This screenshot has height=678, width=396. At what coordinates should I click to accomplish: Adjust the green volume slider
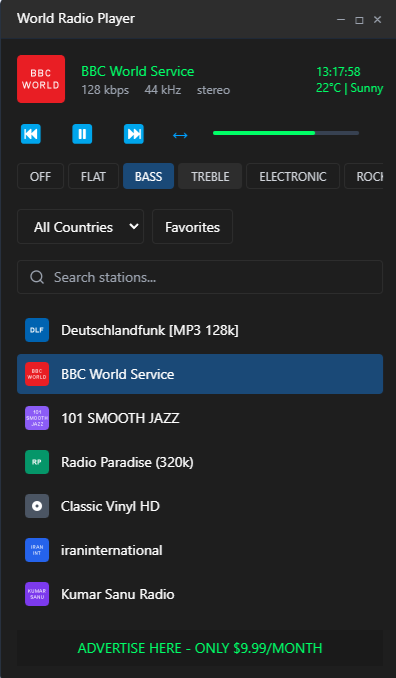pyautogui.click(x=286, y=133)
